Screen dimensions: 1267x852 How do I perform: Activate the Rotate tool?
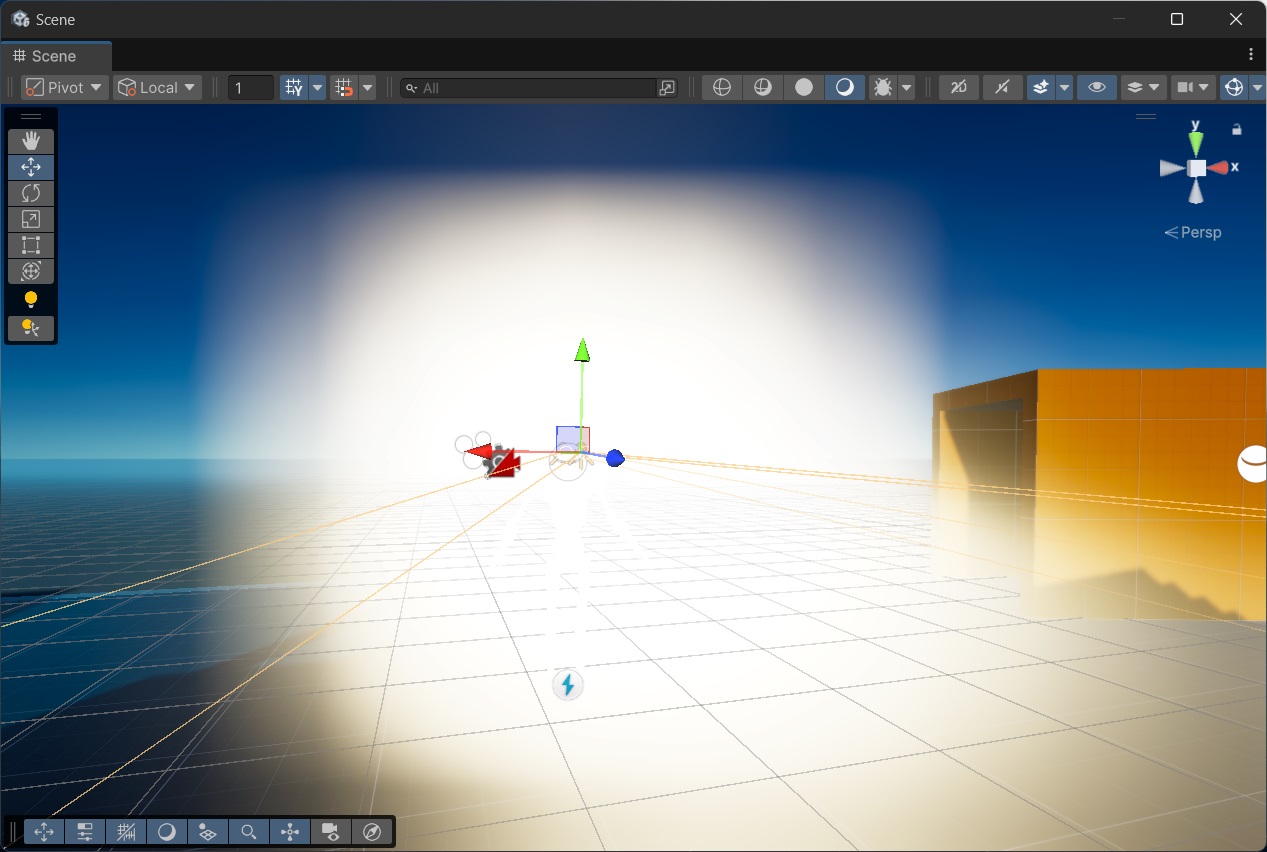pos(30,193)
